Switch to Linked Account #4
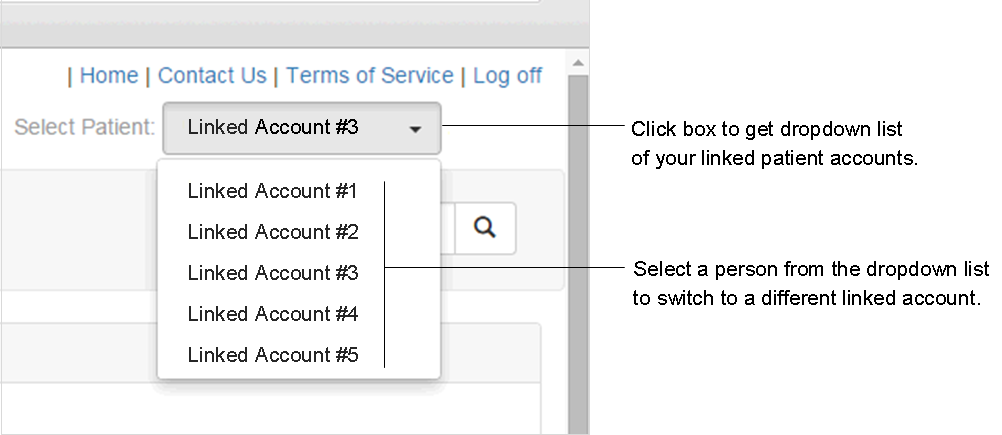Image resolution: width=1002 pixels, height=435 pixels. [272, 314]
